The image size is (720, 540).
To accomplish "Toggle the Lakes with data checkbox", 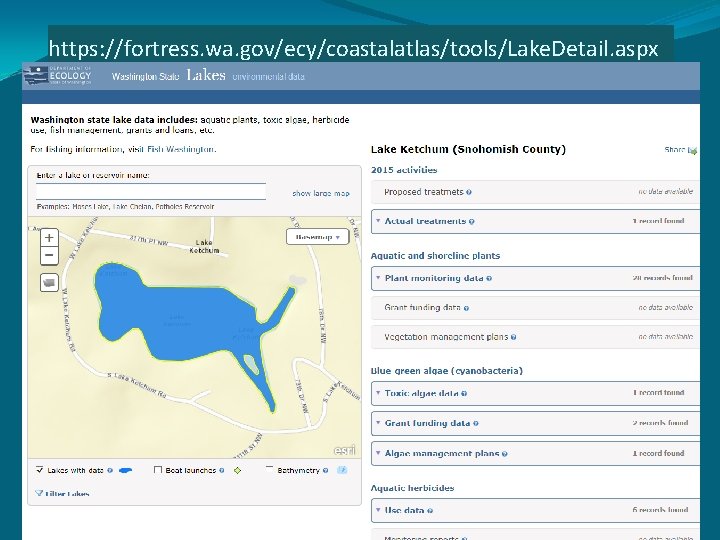I will click(x=39, y=470).
